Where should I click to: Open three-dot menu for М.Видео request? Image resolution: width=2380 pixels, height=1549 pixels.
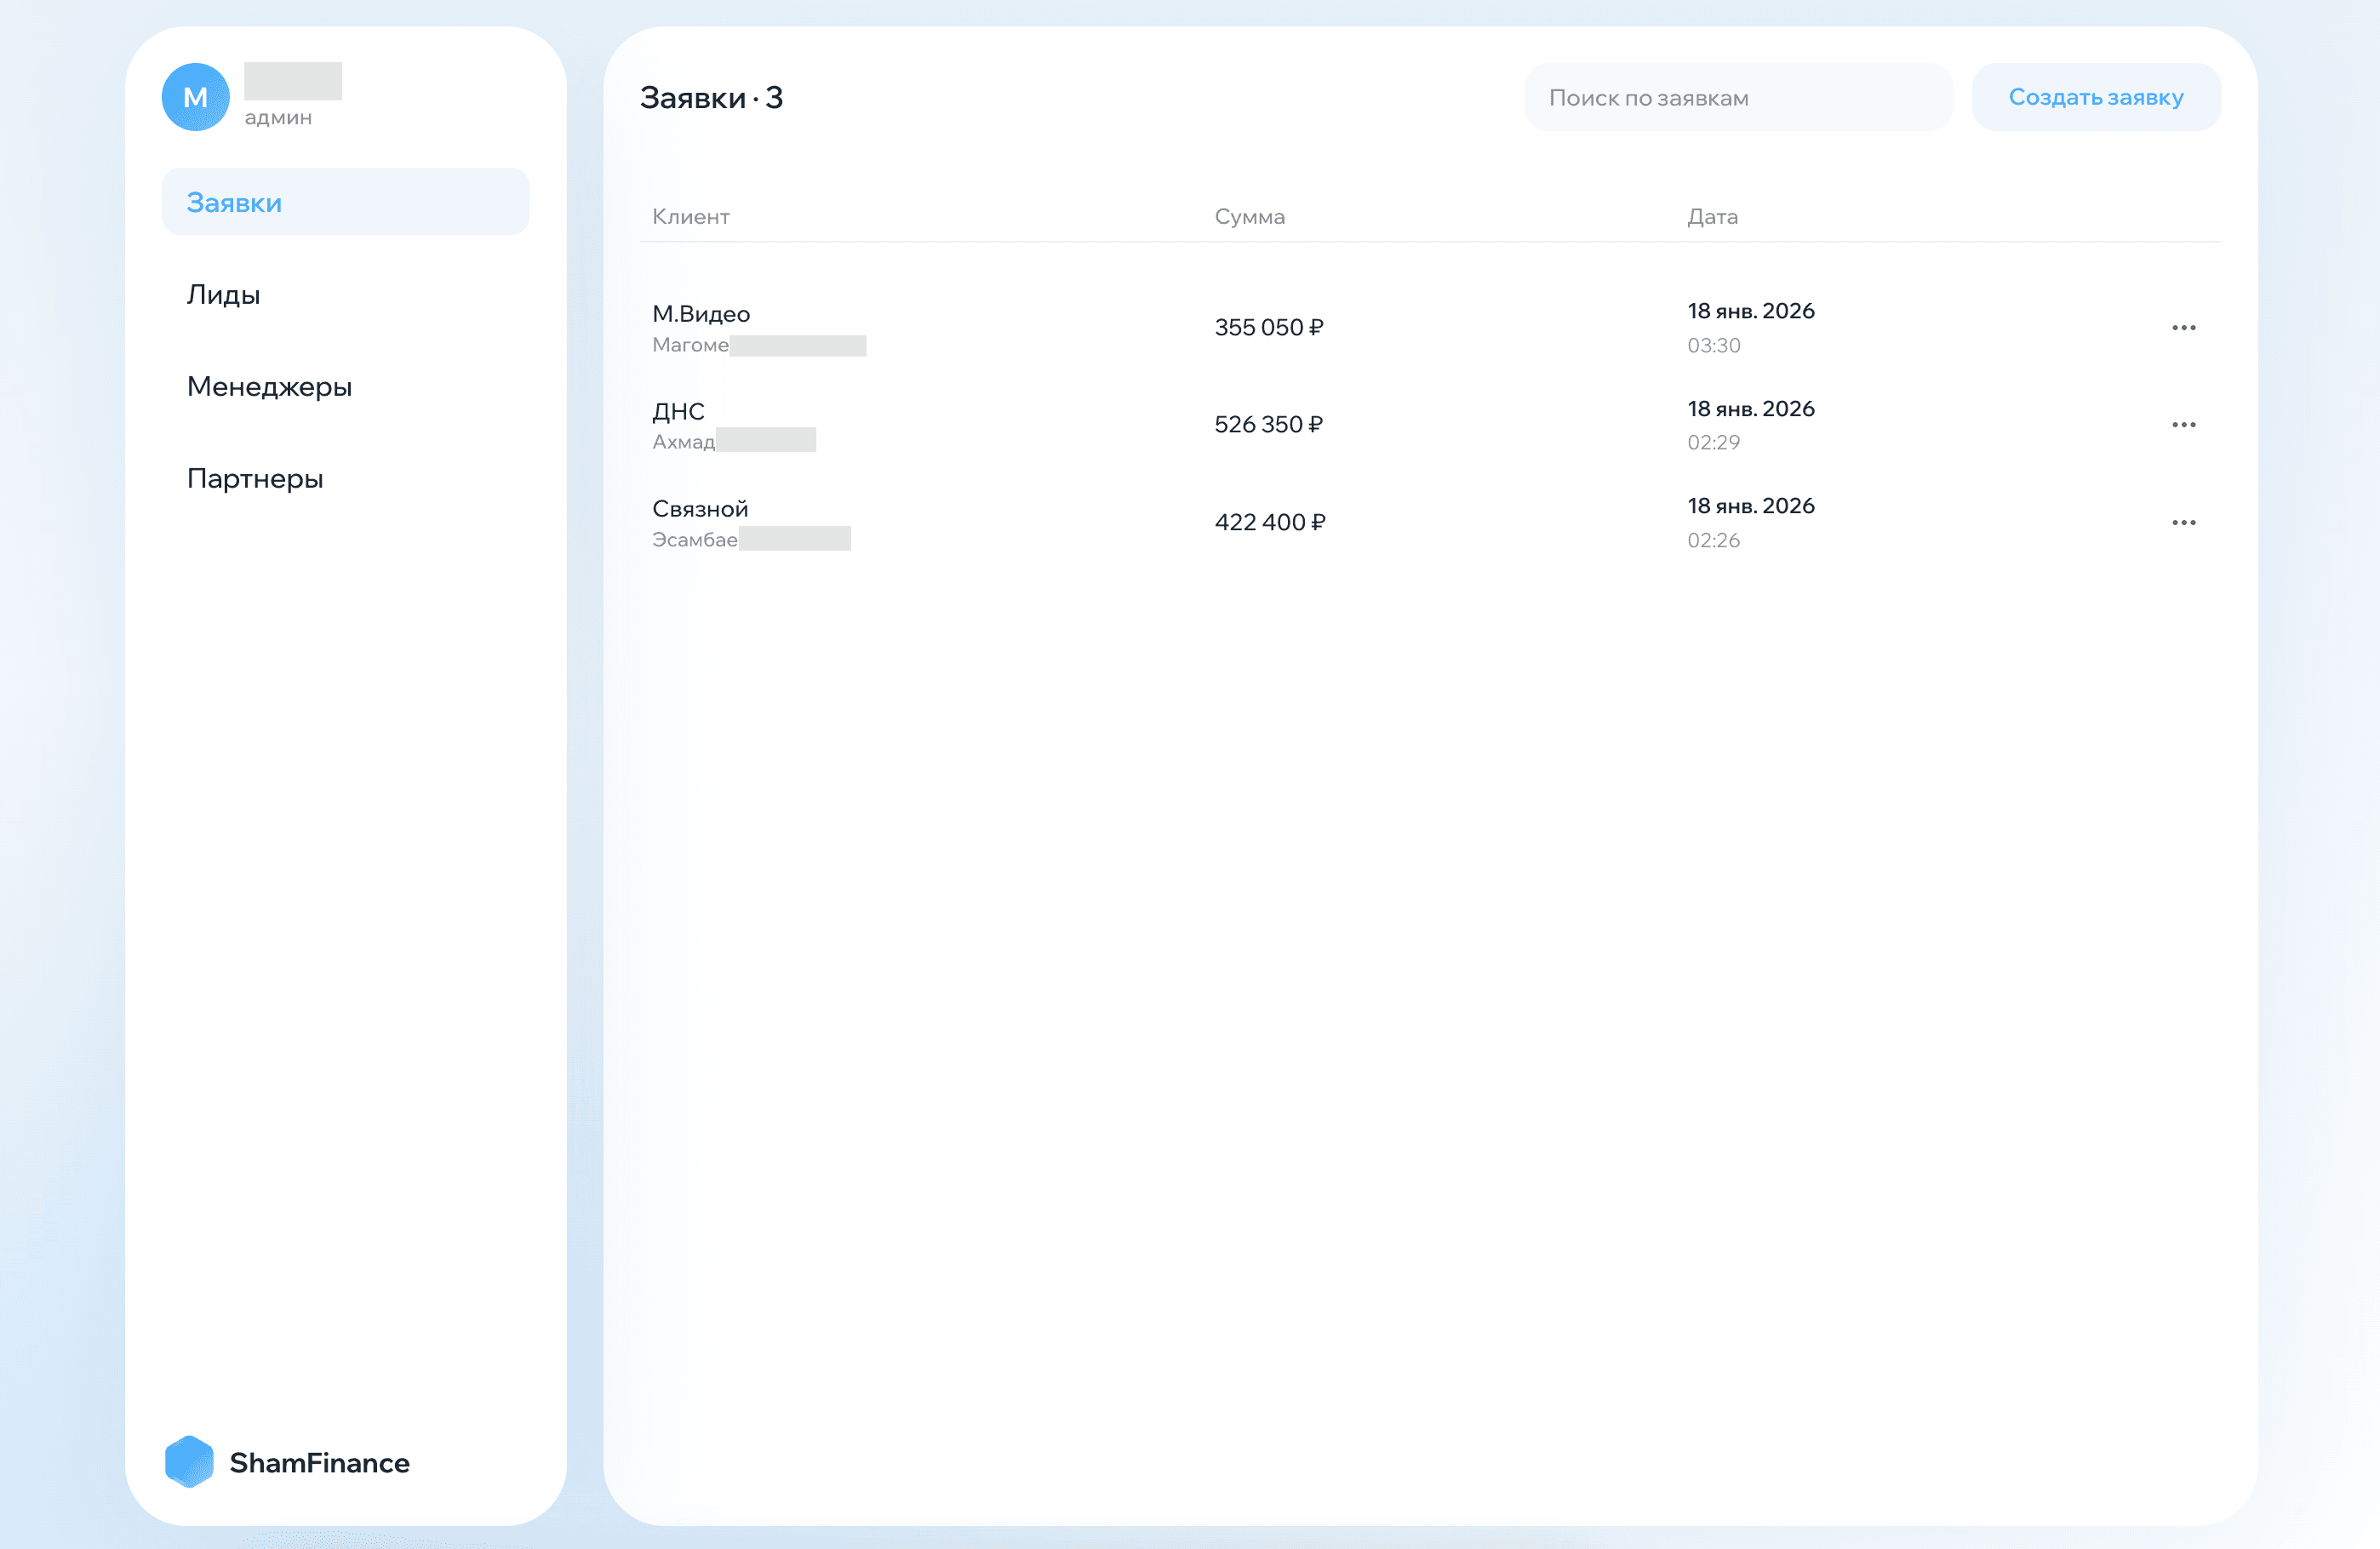2183,328
